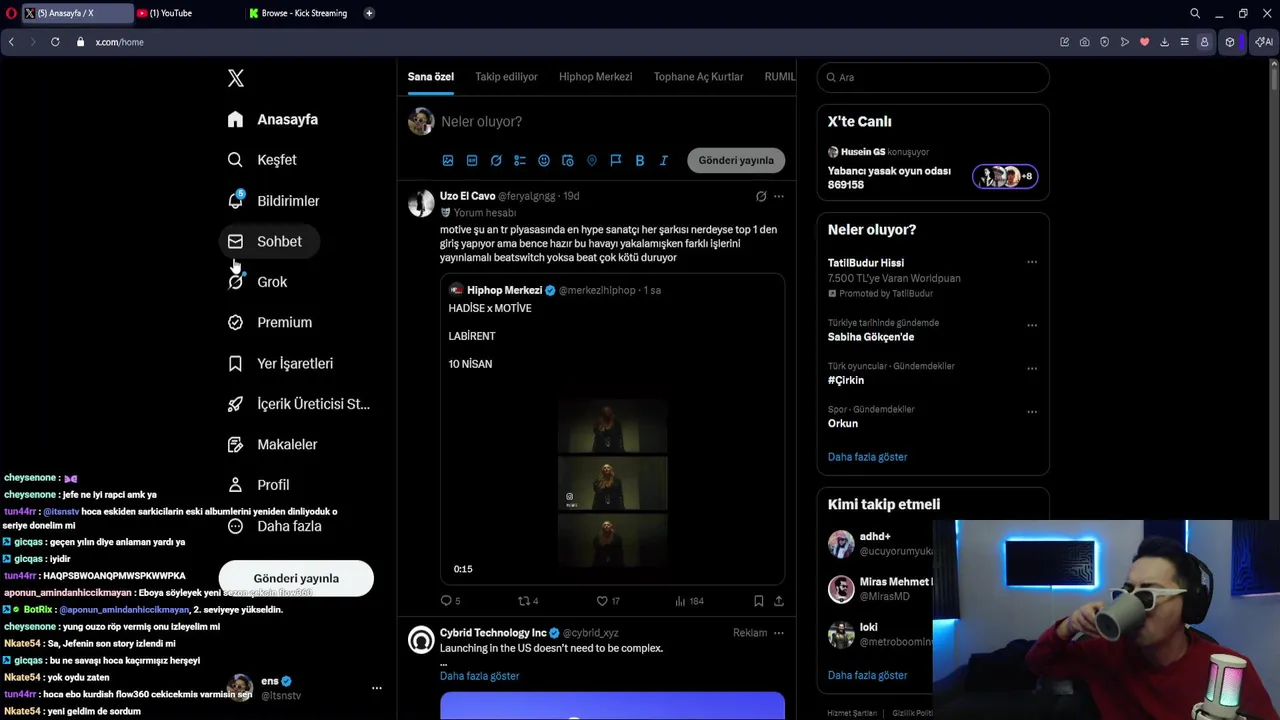
Task: Open options for #Çirkin trend
Action: pyautogui.click(x=1032, y=369)
